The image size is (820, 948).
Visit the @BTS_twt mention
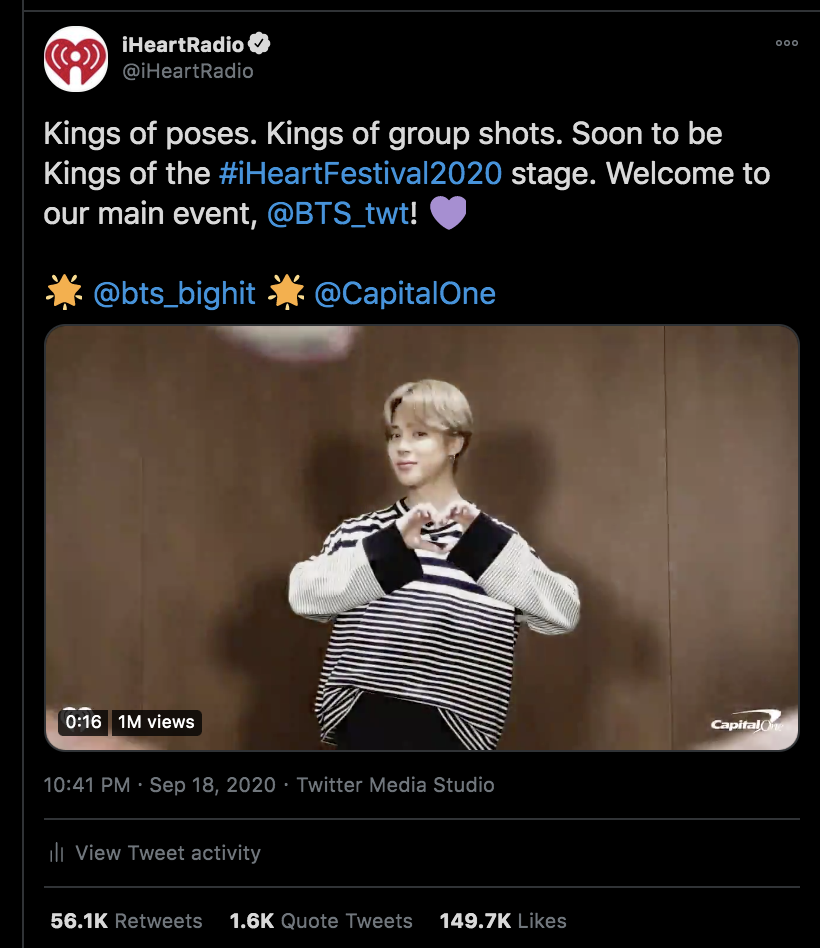click(x=337, y=213)
